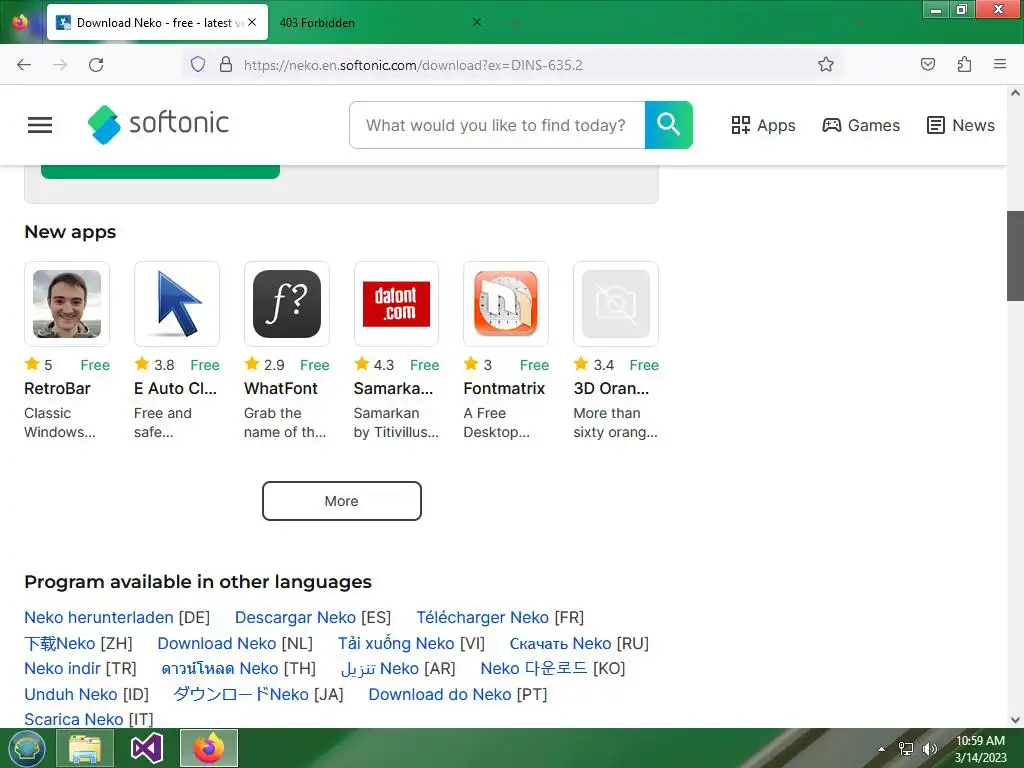This screenshot has height=768, width=1024.
Task: Click the Firefox taskbar button
Action: (x=209, y=748)
